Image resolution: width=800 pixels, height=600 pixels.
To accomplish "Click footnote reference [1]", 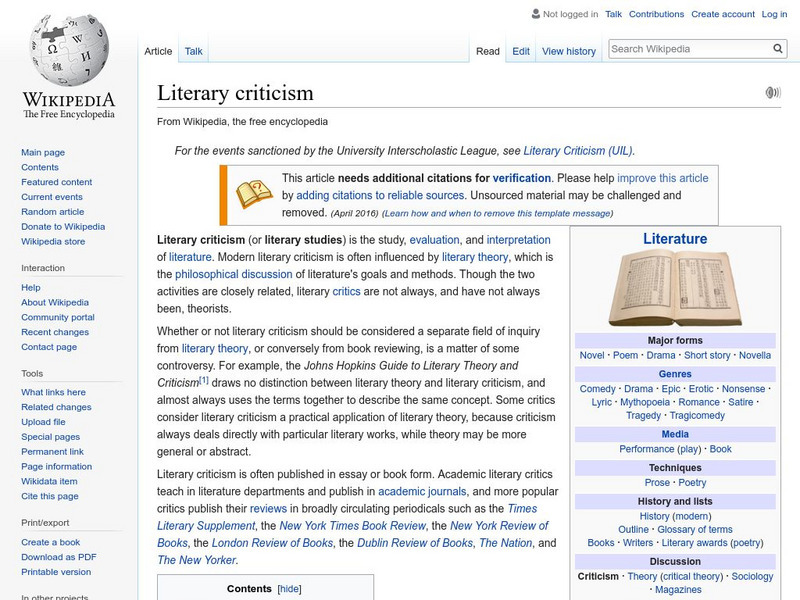I will click(204, 380).
